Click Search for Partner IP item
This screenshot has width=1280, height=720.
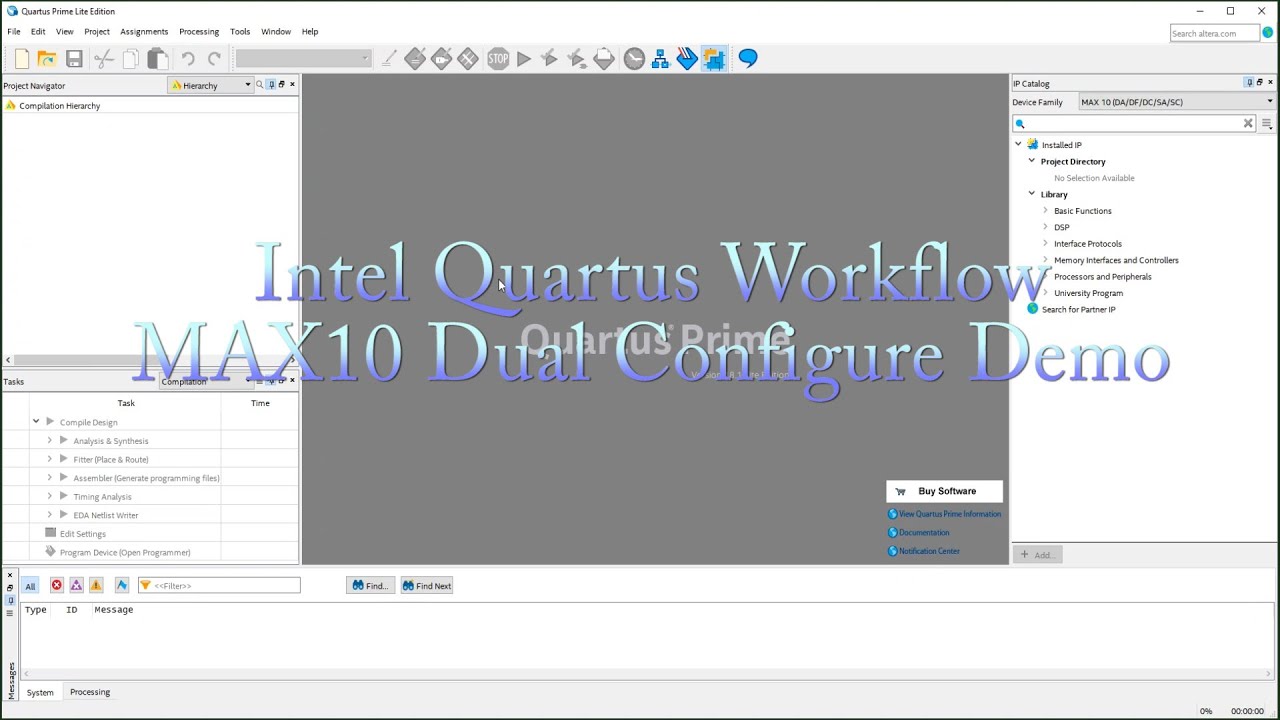click(1078, 310)
